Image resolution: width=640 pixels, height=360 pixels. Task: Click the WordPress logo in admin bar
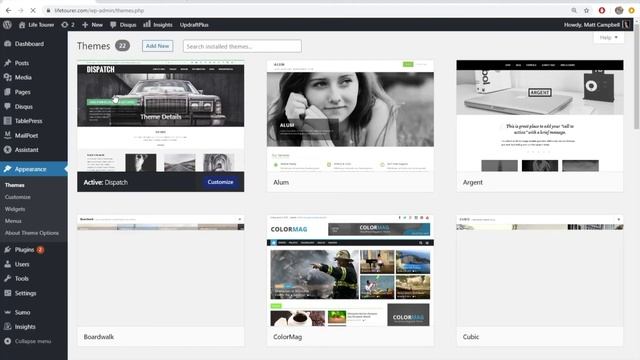[7, 24]
